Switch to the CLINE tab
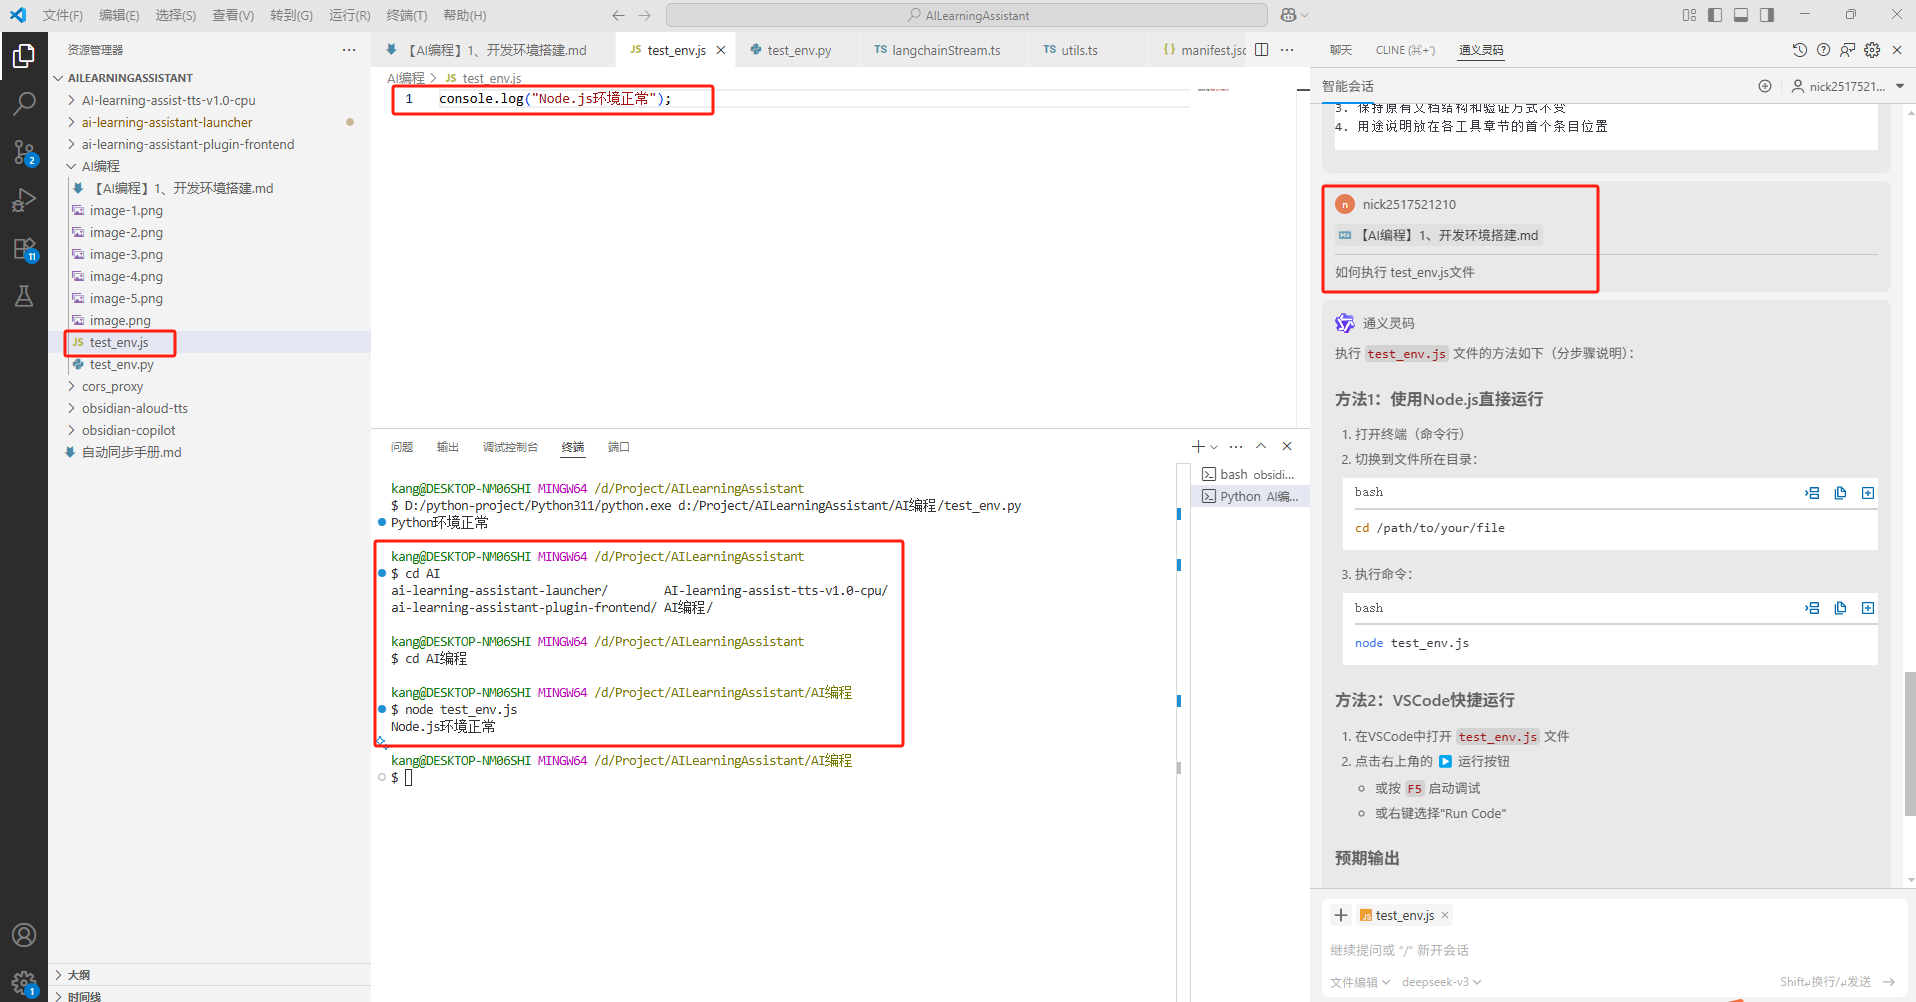1916x1002 pixels. 1405,50
